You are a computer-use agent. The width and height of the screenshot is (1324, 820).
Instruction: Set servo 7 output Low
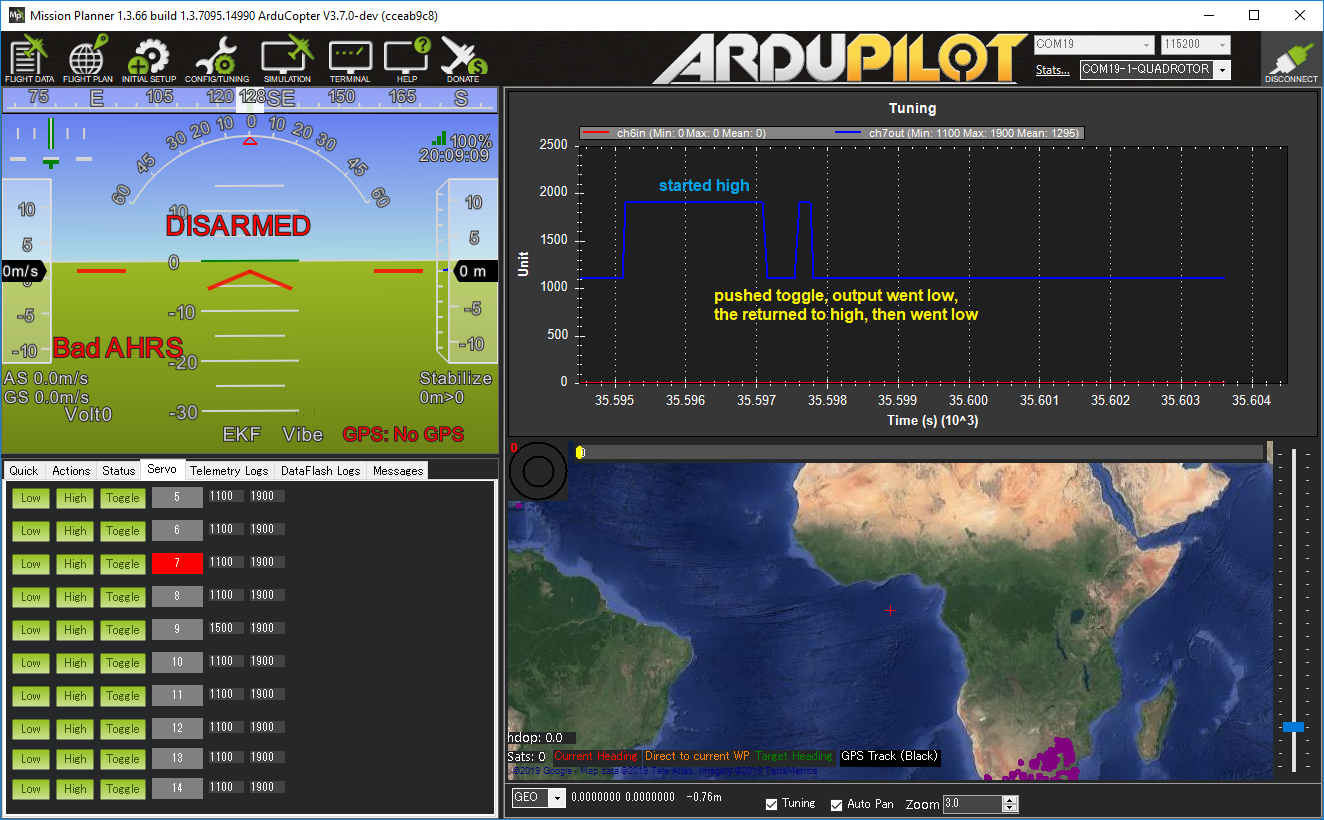click(31, 563)
